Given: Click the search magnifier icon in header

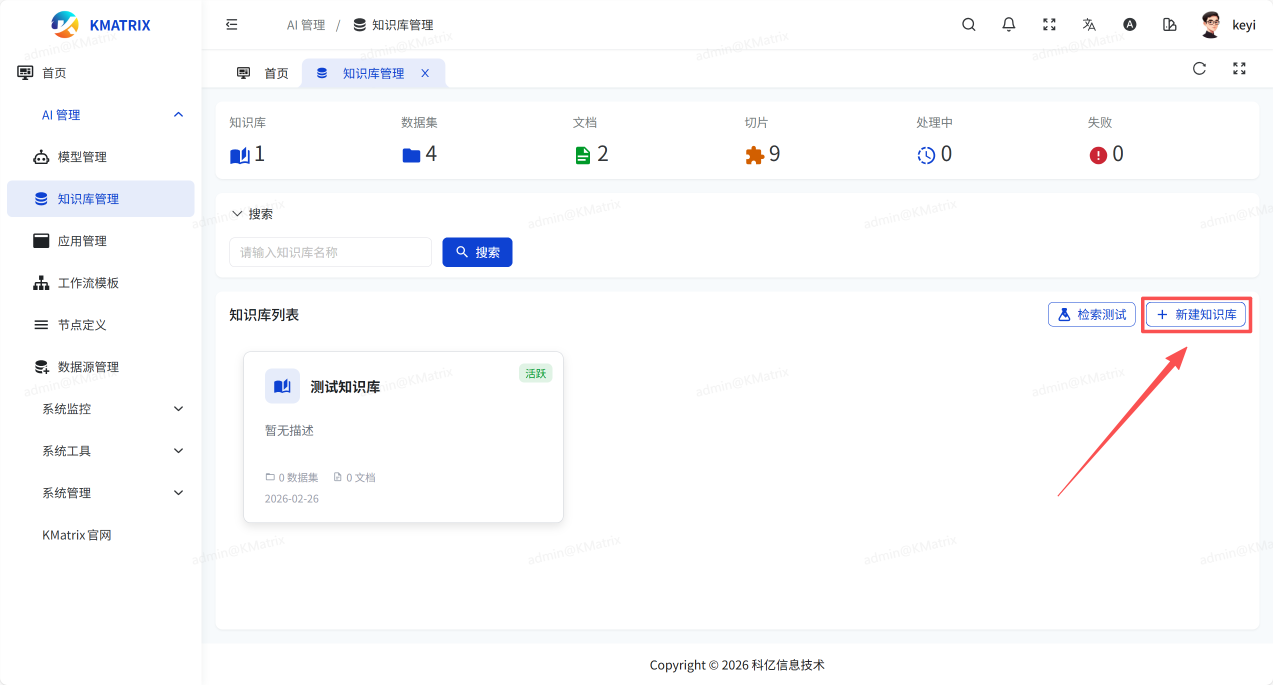Looking at the screenshot, I should pyautogui.click(x=968, y=25).
